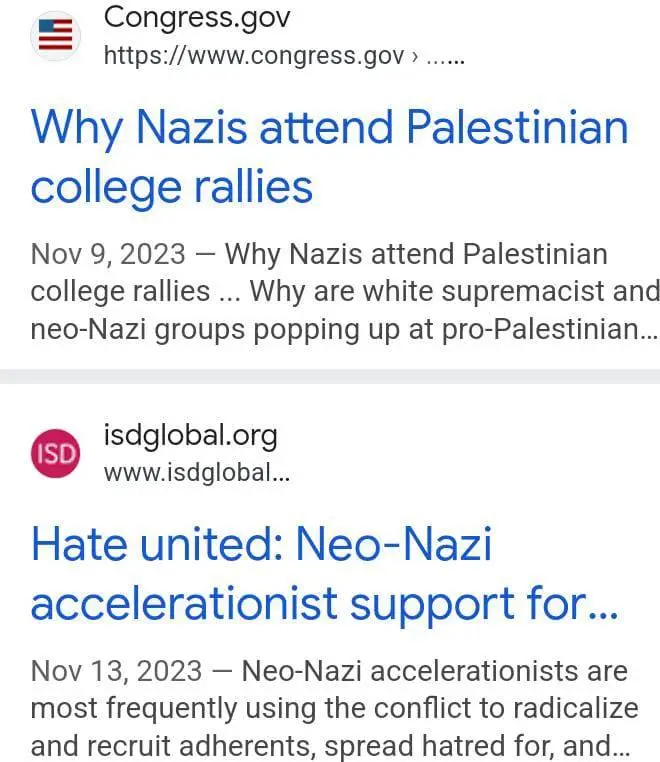Click the Congress.gov site name

(196, 17)
